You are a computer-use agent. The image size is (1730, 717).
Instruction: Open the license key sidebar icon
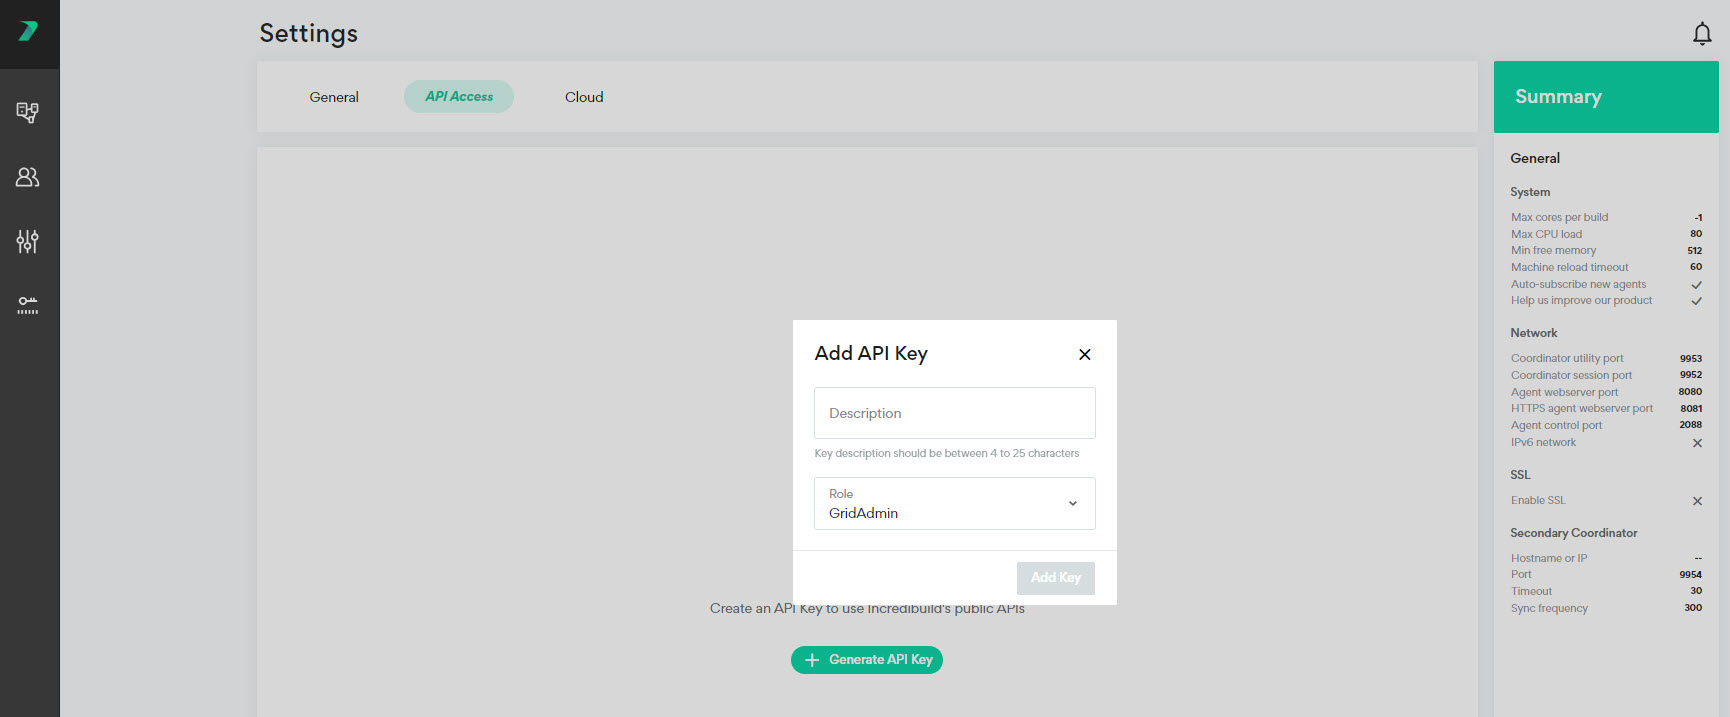click(28, 305)
